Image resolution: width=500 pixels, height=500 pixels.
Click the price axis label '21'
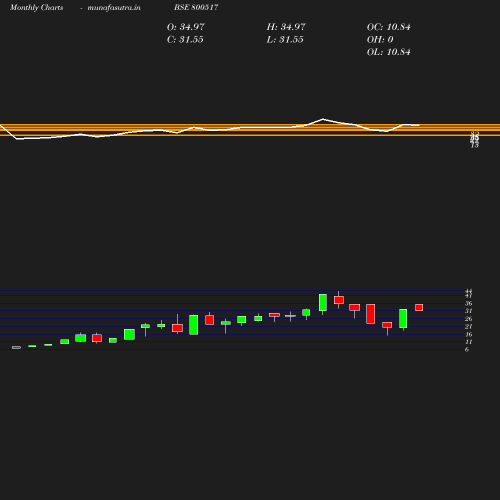point(469,327)
